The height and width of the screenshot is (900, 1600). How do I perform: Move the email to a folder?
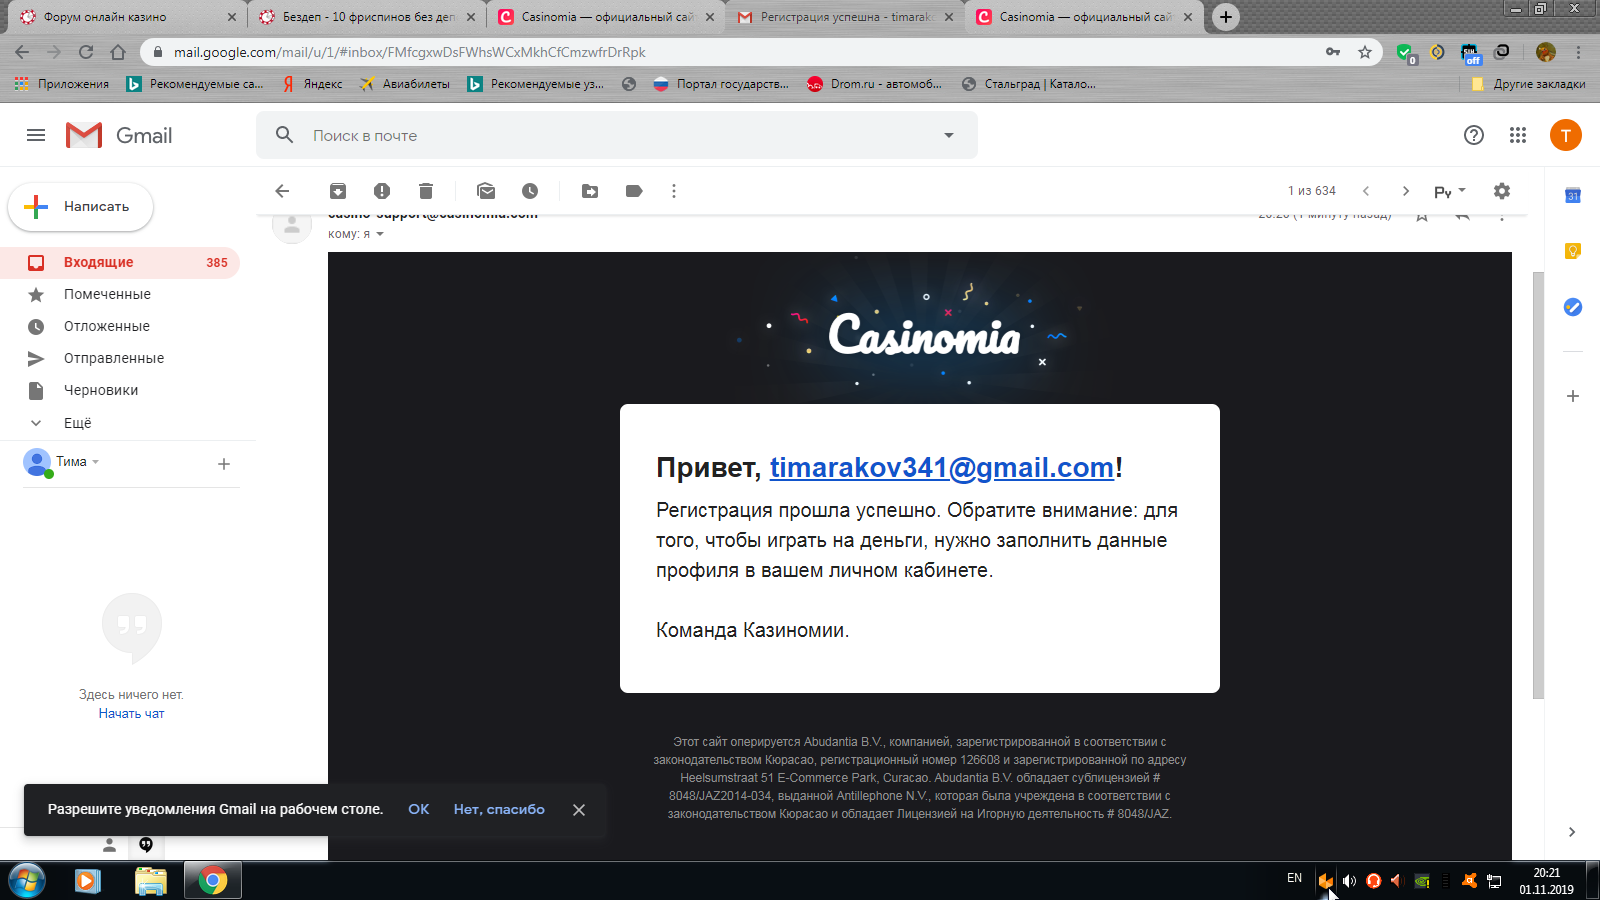click(590, 191)
